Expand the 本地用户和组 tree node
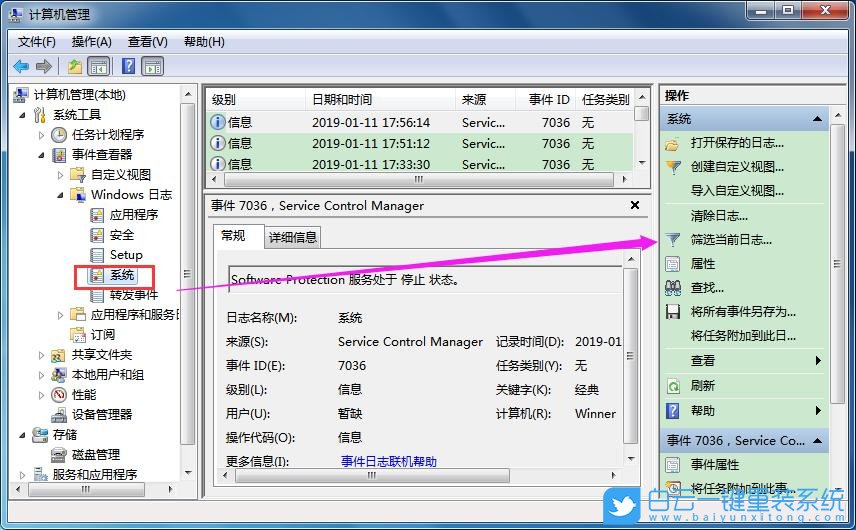This screenshot has height=530, width=856. (41, 376)
